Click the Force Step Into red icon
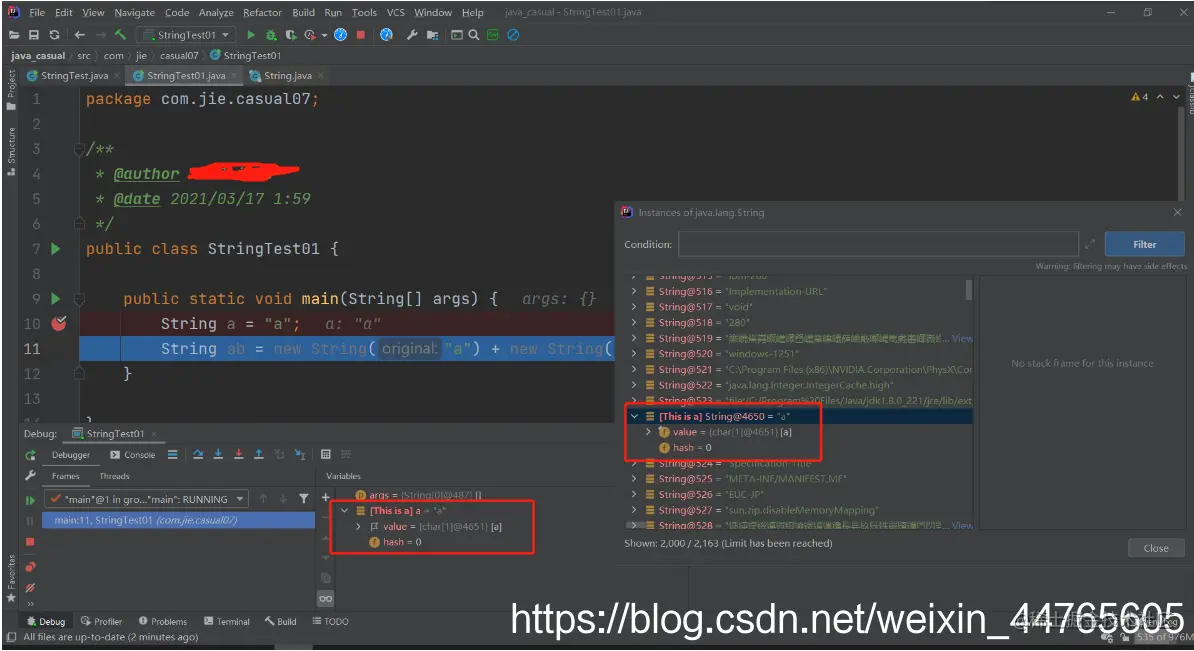This screenshot has width=1194, height=651. [x=238, y=455]
